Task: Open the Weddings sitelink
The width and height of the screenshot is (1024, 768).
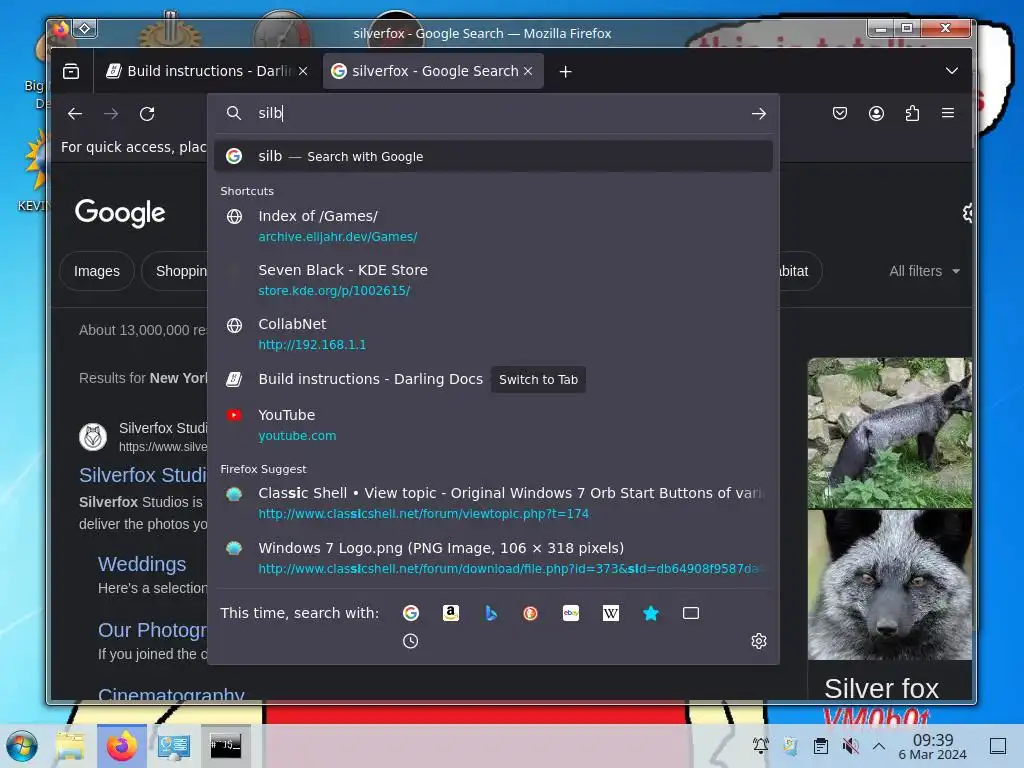Action: (142, 564)
